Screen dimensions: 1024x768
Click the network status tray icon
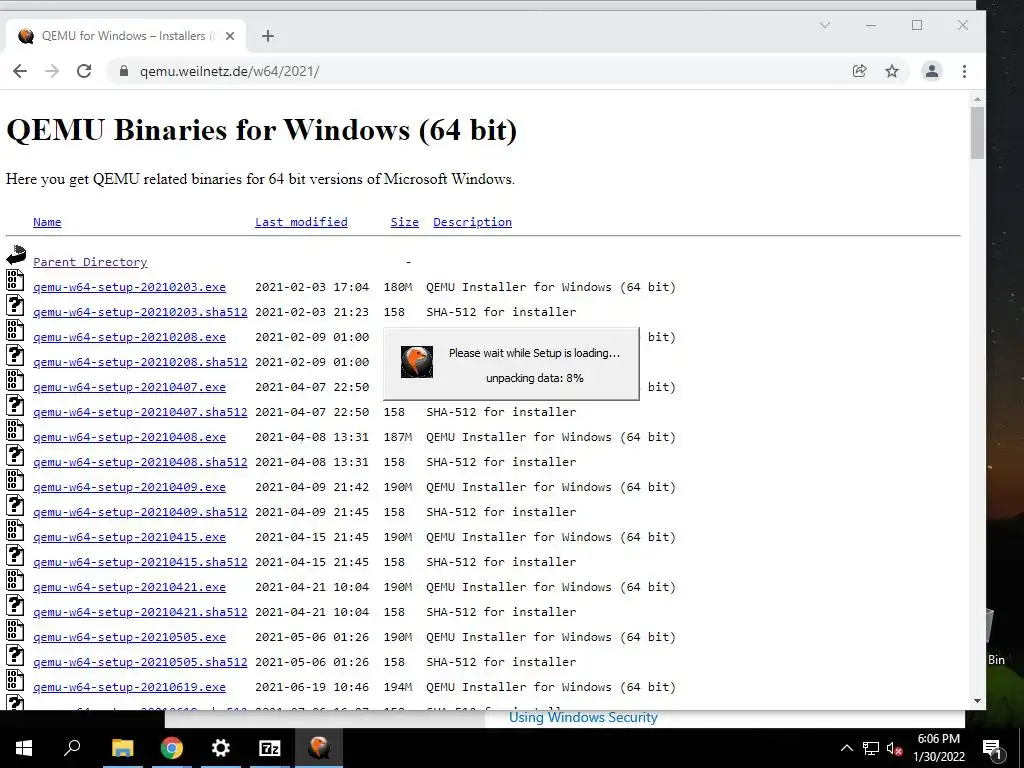click(x=871, y=748)
